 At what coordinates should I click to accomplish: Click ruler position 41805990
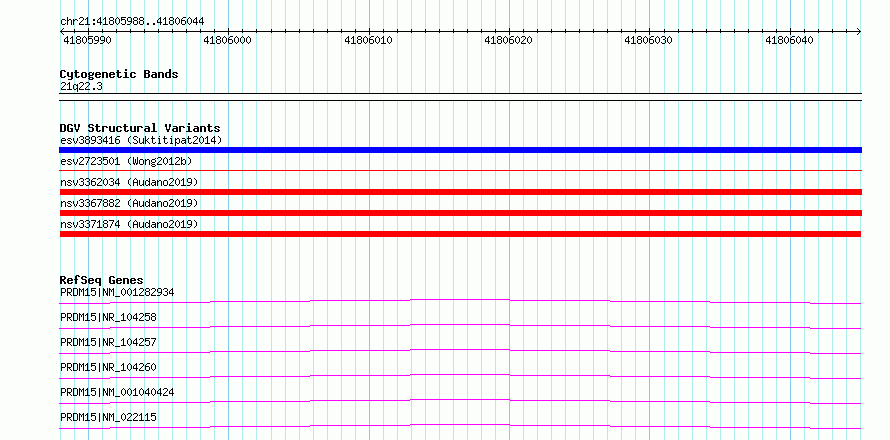tap(87, 40)
